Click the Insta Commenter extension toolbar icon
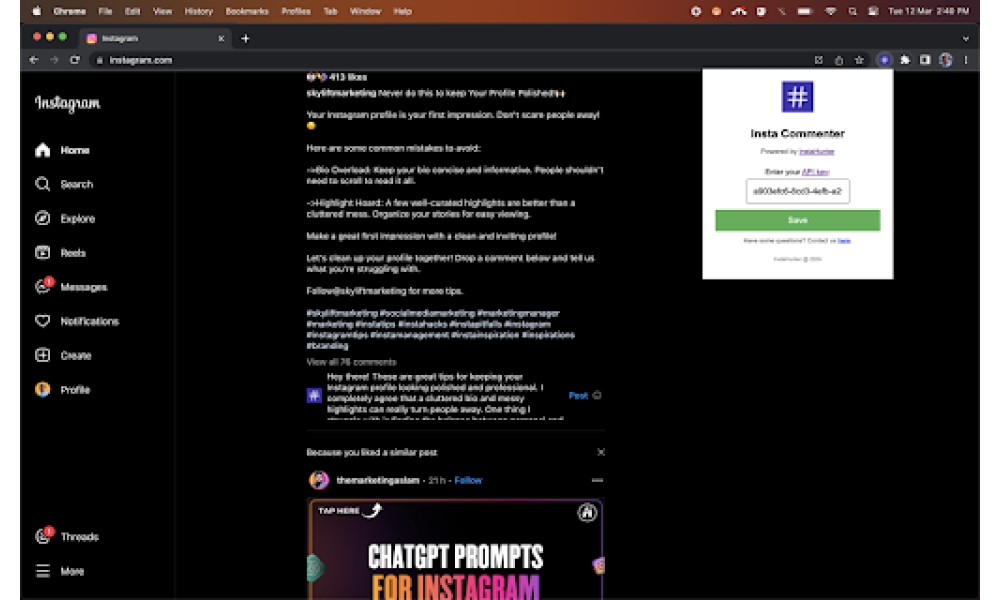 click(x=884, y=60)
